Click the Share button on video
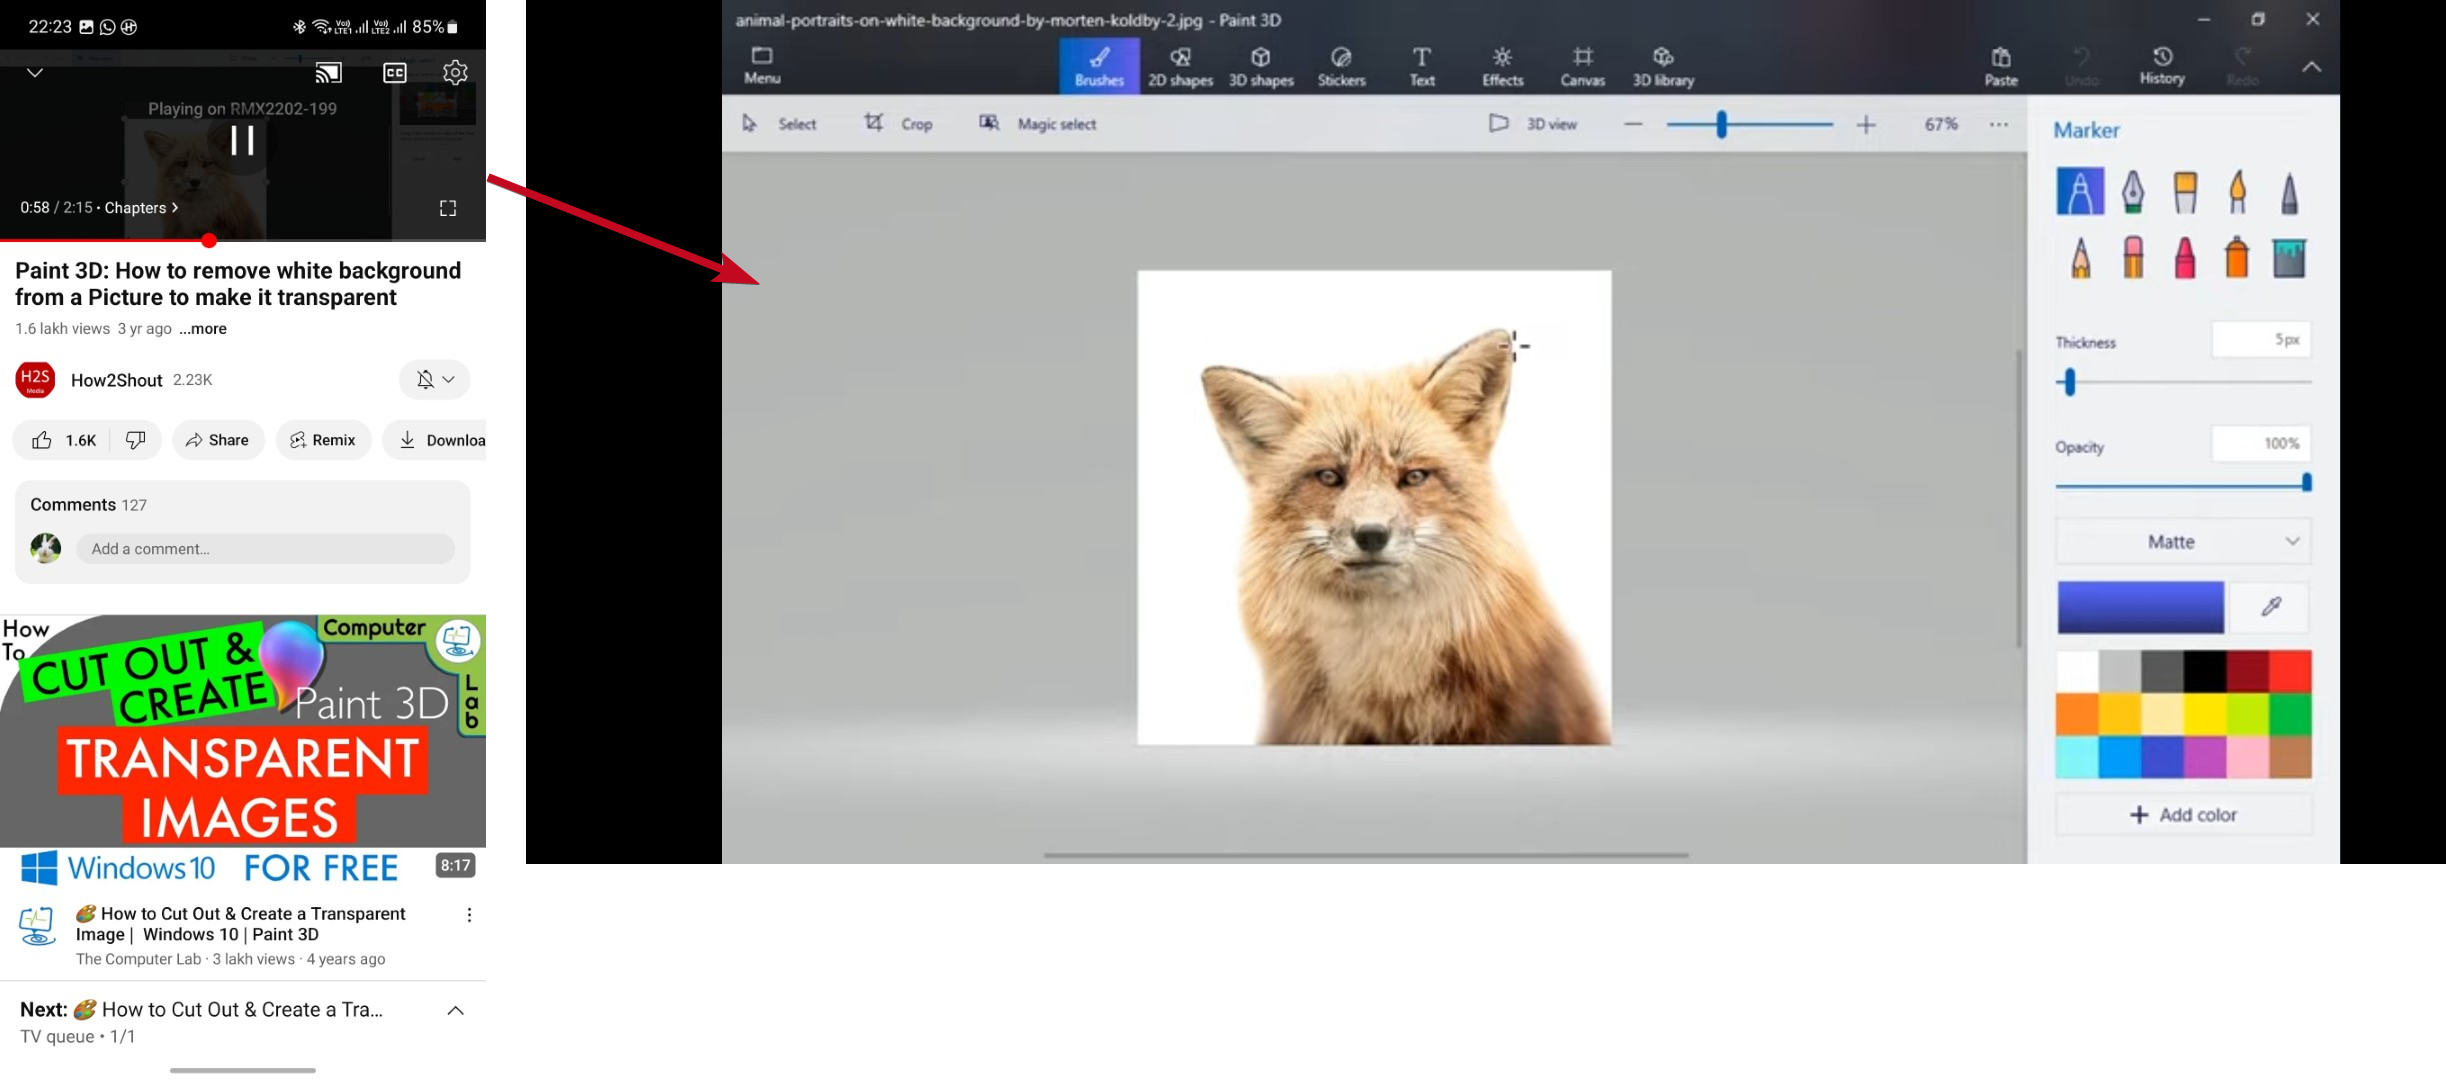Image resolution: width=2446 pixels, height=1080 pixels. click(x=218, y=439)
